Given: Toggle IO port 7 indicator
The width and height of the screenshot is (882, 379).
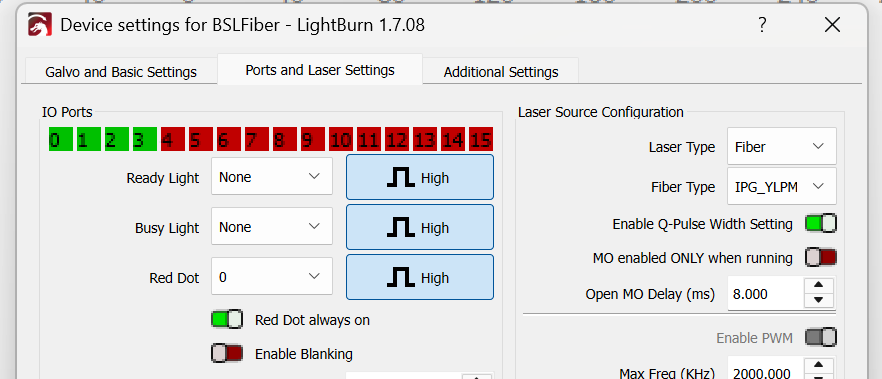Looking at the screenshot, I should (257, 139).
